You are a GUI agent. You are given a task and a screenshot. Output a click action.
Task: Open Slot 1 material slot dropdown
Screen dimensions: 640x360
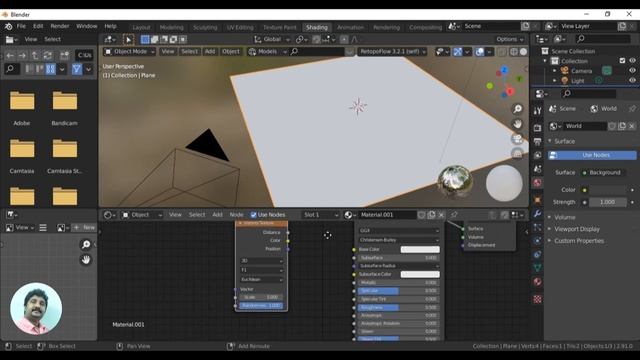(321, 215)
